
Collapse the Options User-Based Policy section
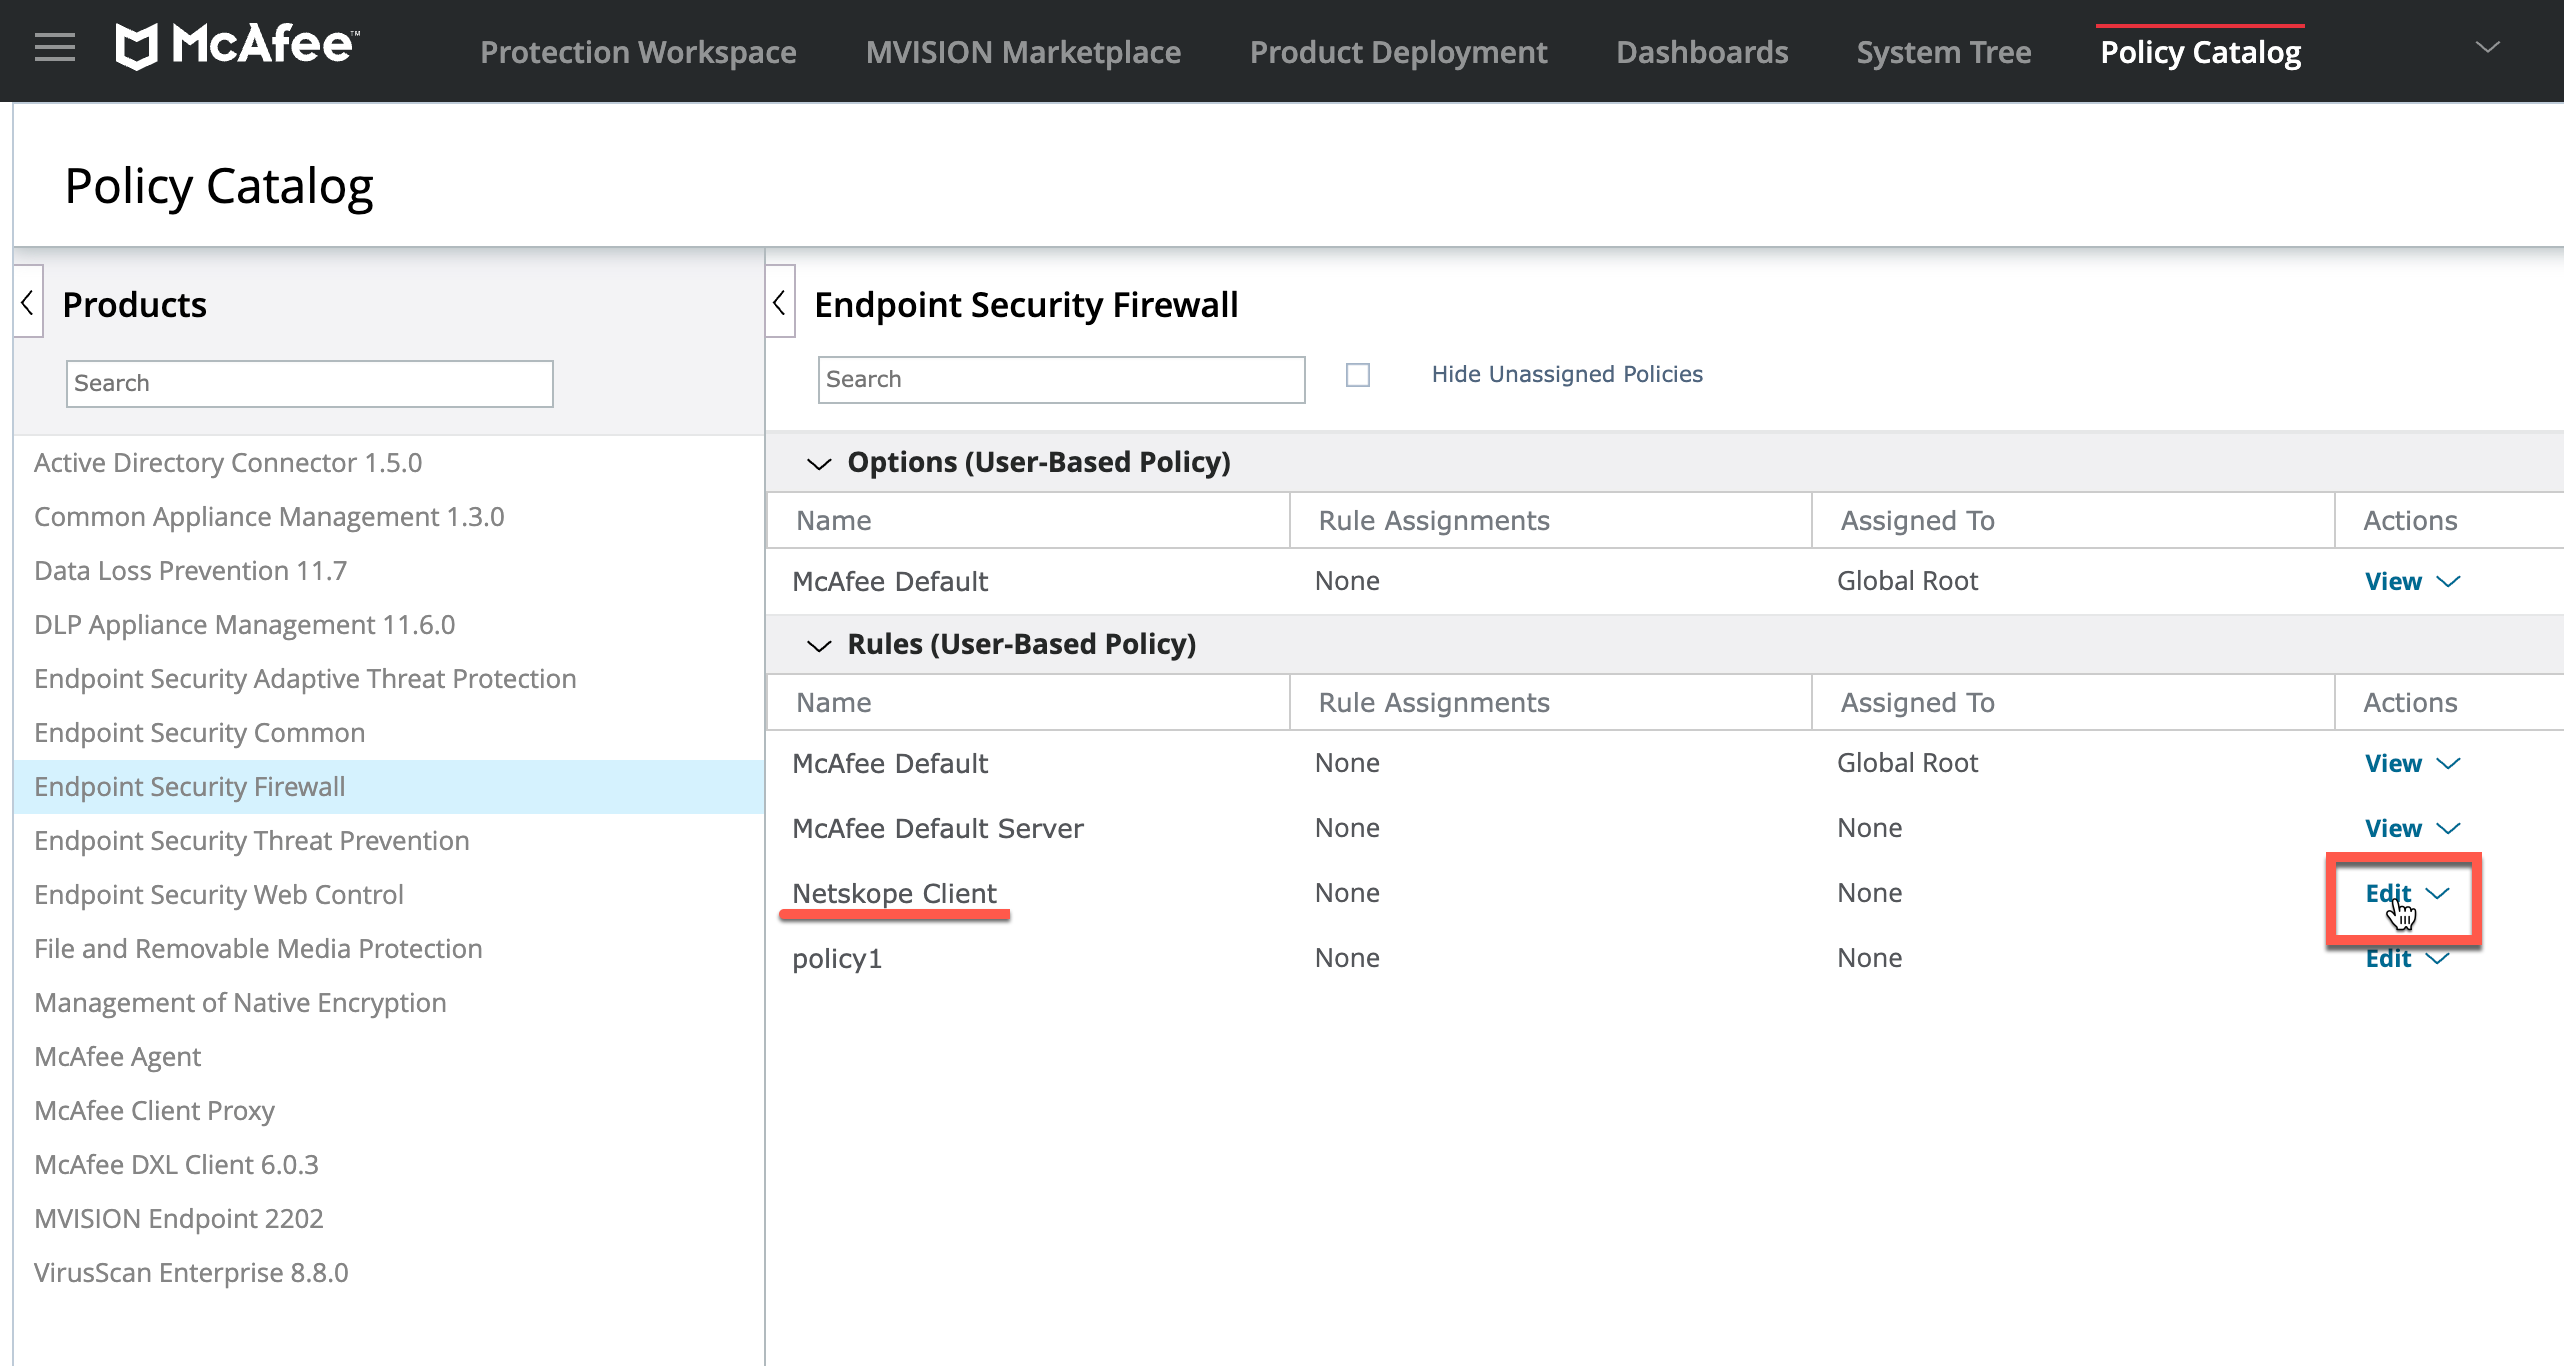(819, 461)
